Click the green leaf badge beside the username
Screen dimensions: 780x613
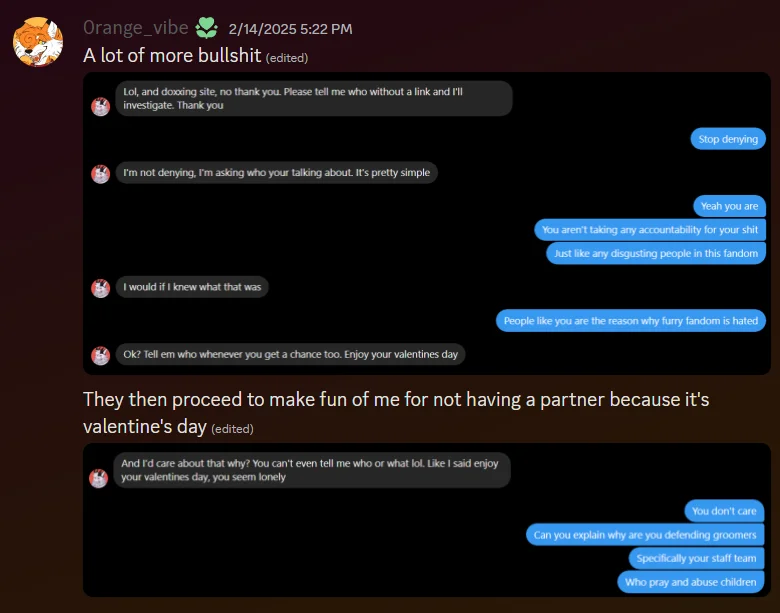[206, 28]
